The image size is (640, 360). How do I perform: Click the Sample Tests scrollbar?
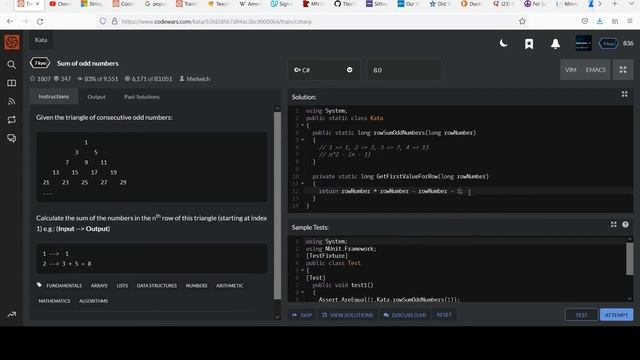click(629, 259)
